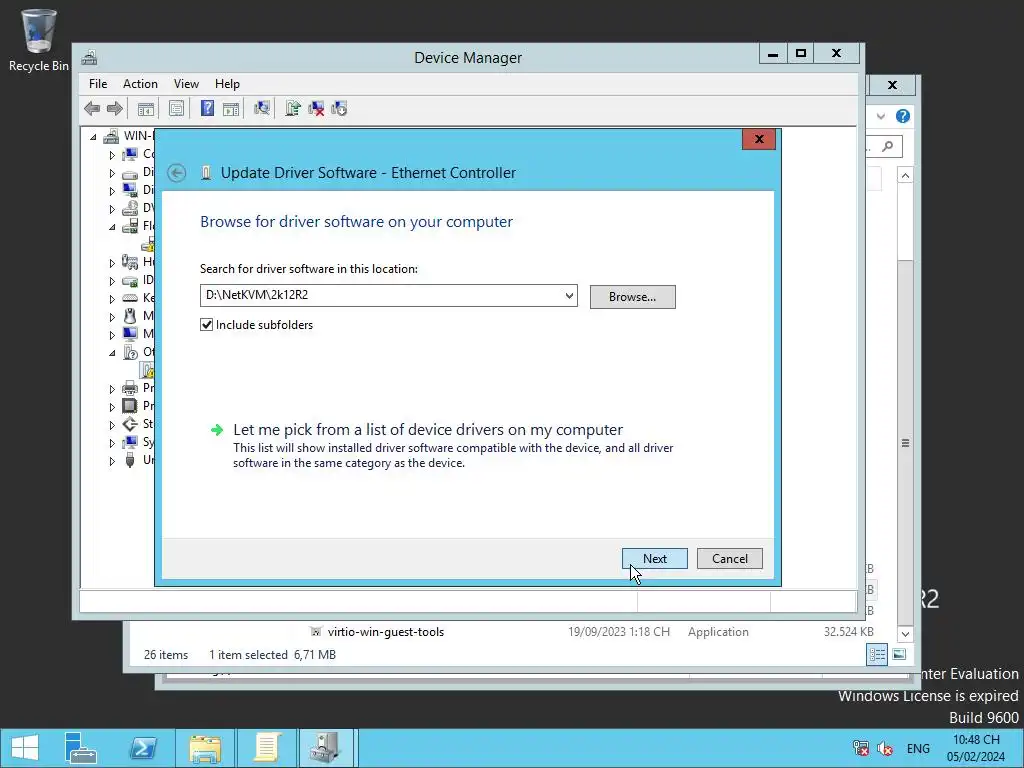Switch File Explorer to details view icon
The height and width of the screenshot is (768, 1024).
877,654
